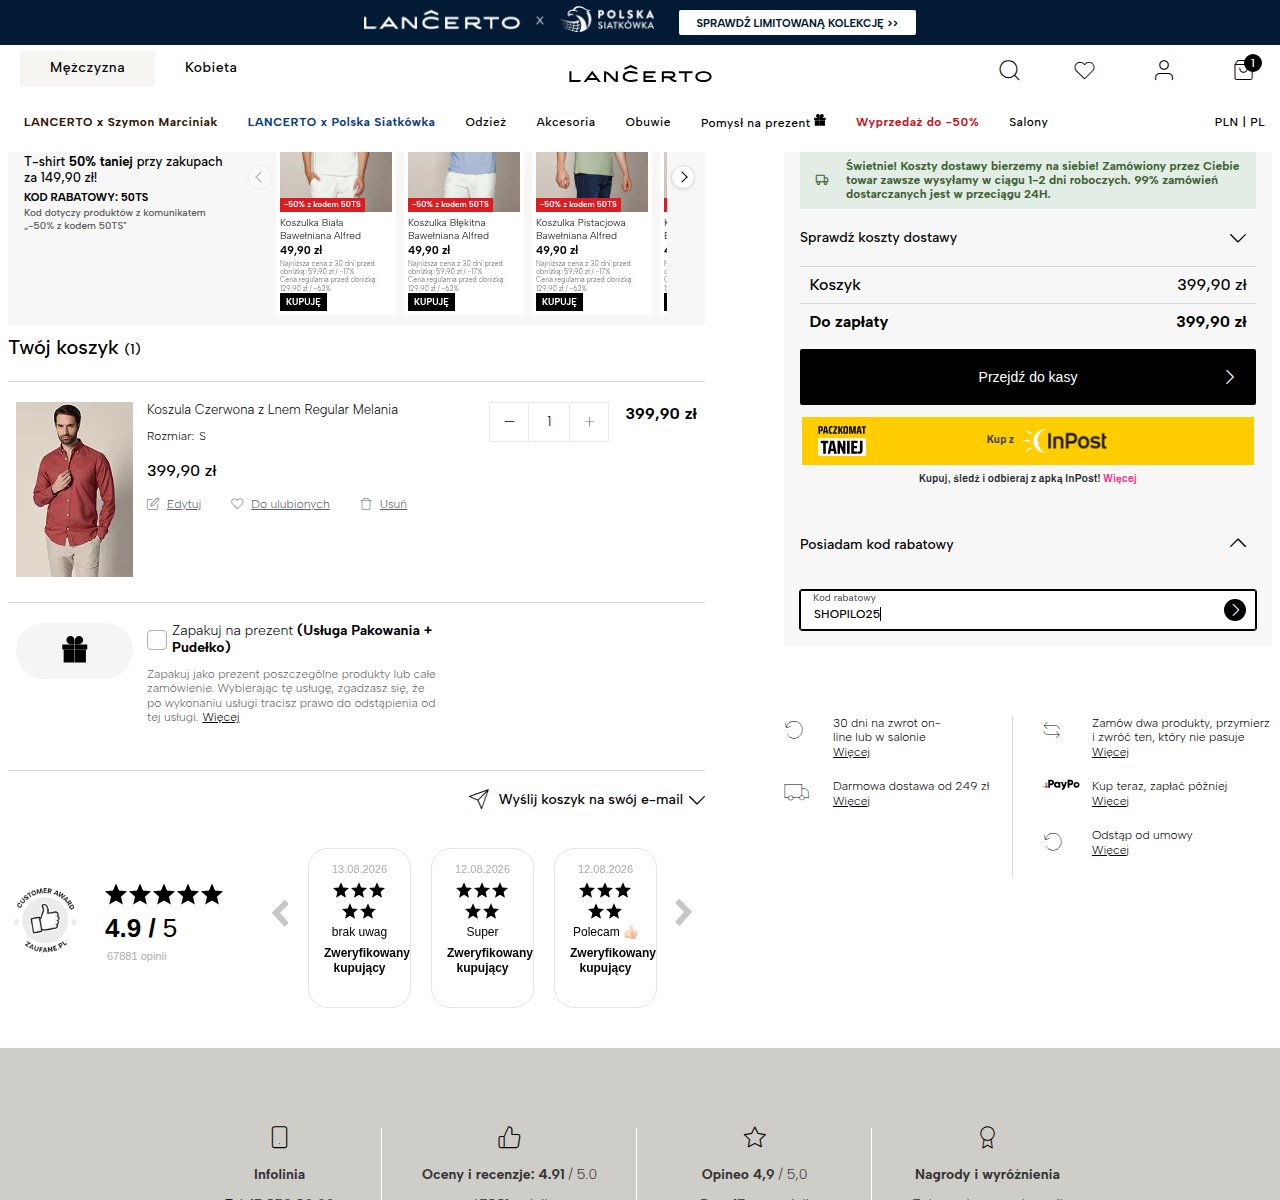Viewport: 1280px width, 1200px height.
Task: Click Sprawdź limitowaną kolekcję banner button
Action: pyautogui.click(x=797, y=23)
